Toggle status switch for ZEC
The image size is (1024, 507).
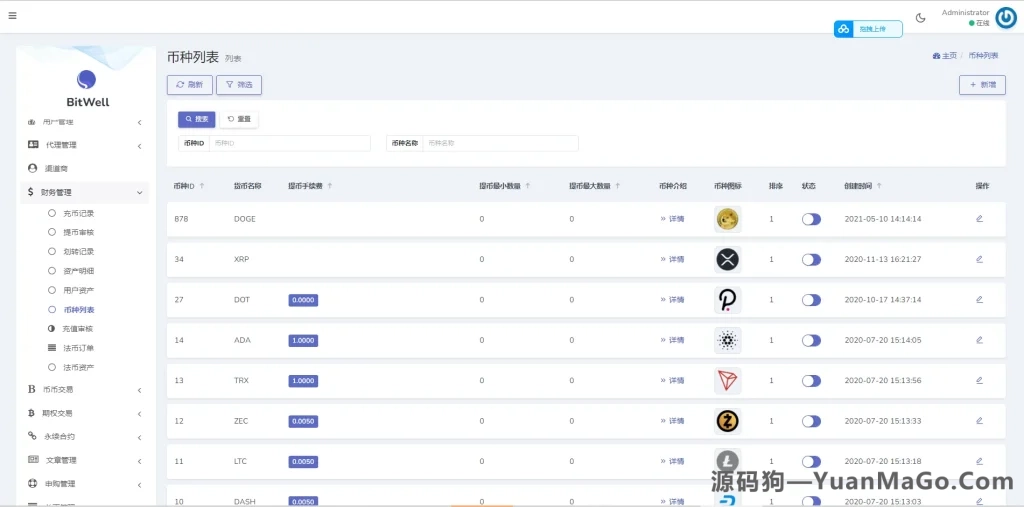coord(811,421)
